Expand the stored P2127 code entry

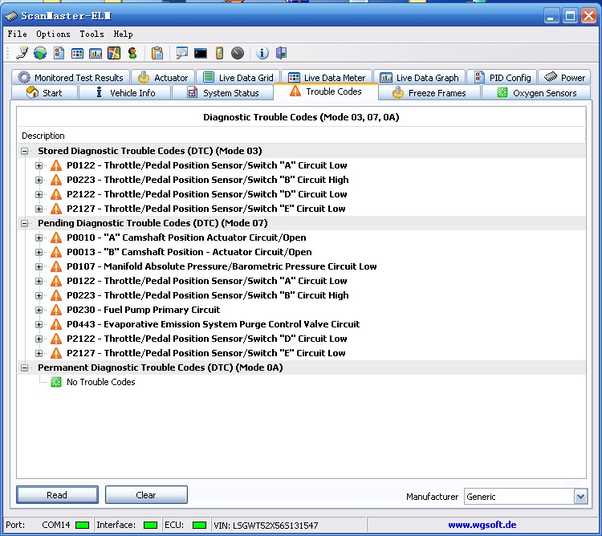tap(39, 209)
